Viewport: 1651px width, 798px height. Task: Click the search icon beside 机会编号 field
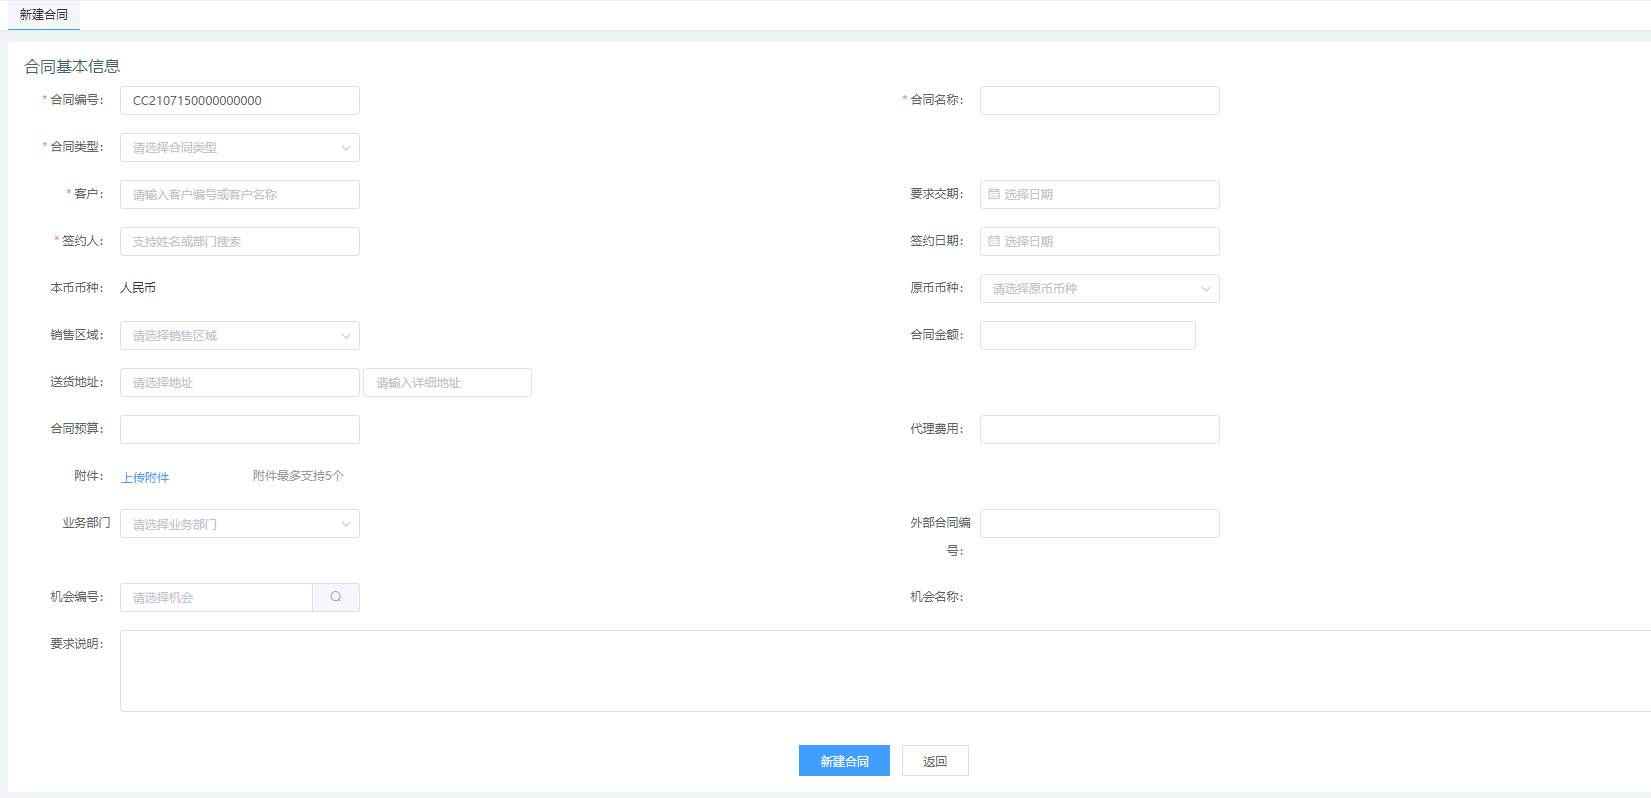tap(336, 597)
